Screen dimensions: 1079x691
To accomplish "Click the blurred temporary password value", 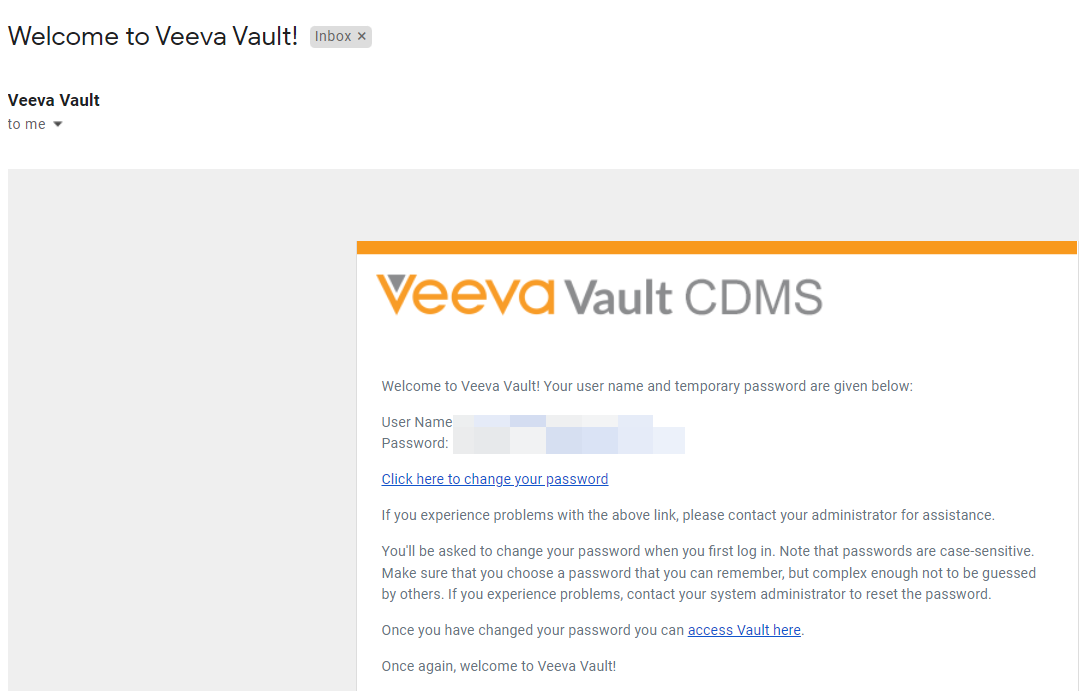I will pyautogui.click(x=568, y=442).
